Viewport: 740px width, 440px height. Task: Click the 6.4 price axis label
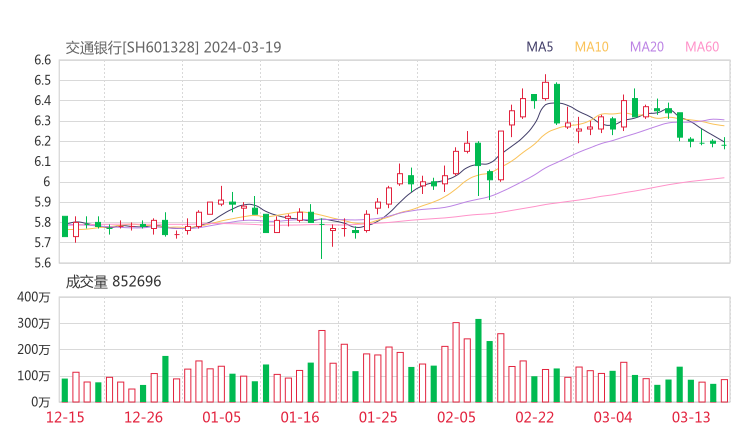point(42,101)
